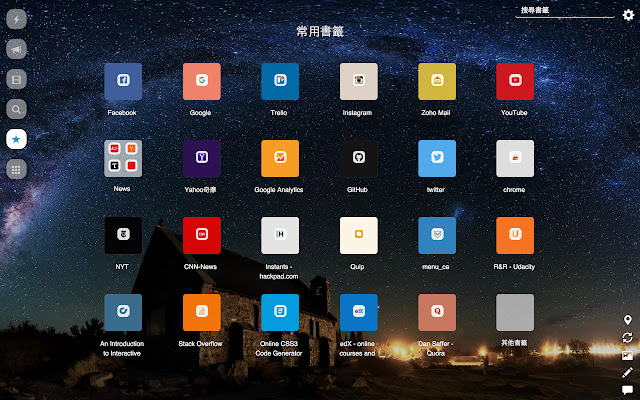Open the Facebook bookmark tile

click(x=123, y=81)
